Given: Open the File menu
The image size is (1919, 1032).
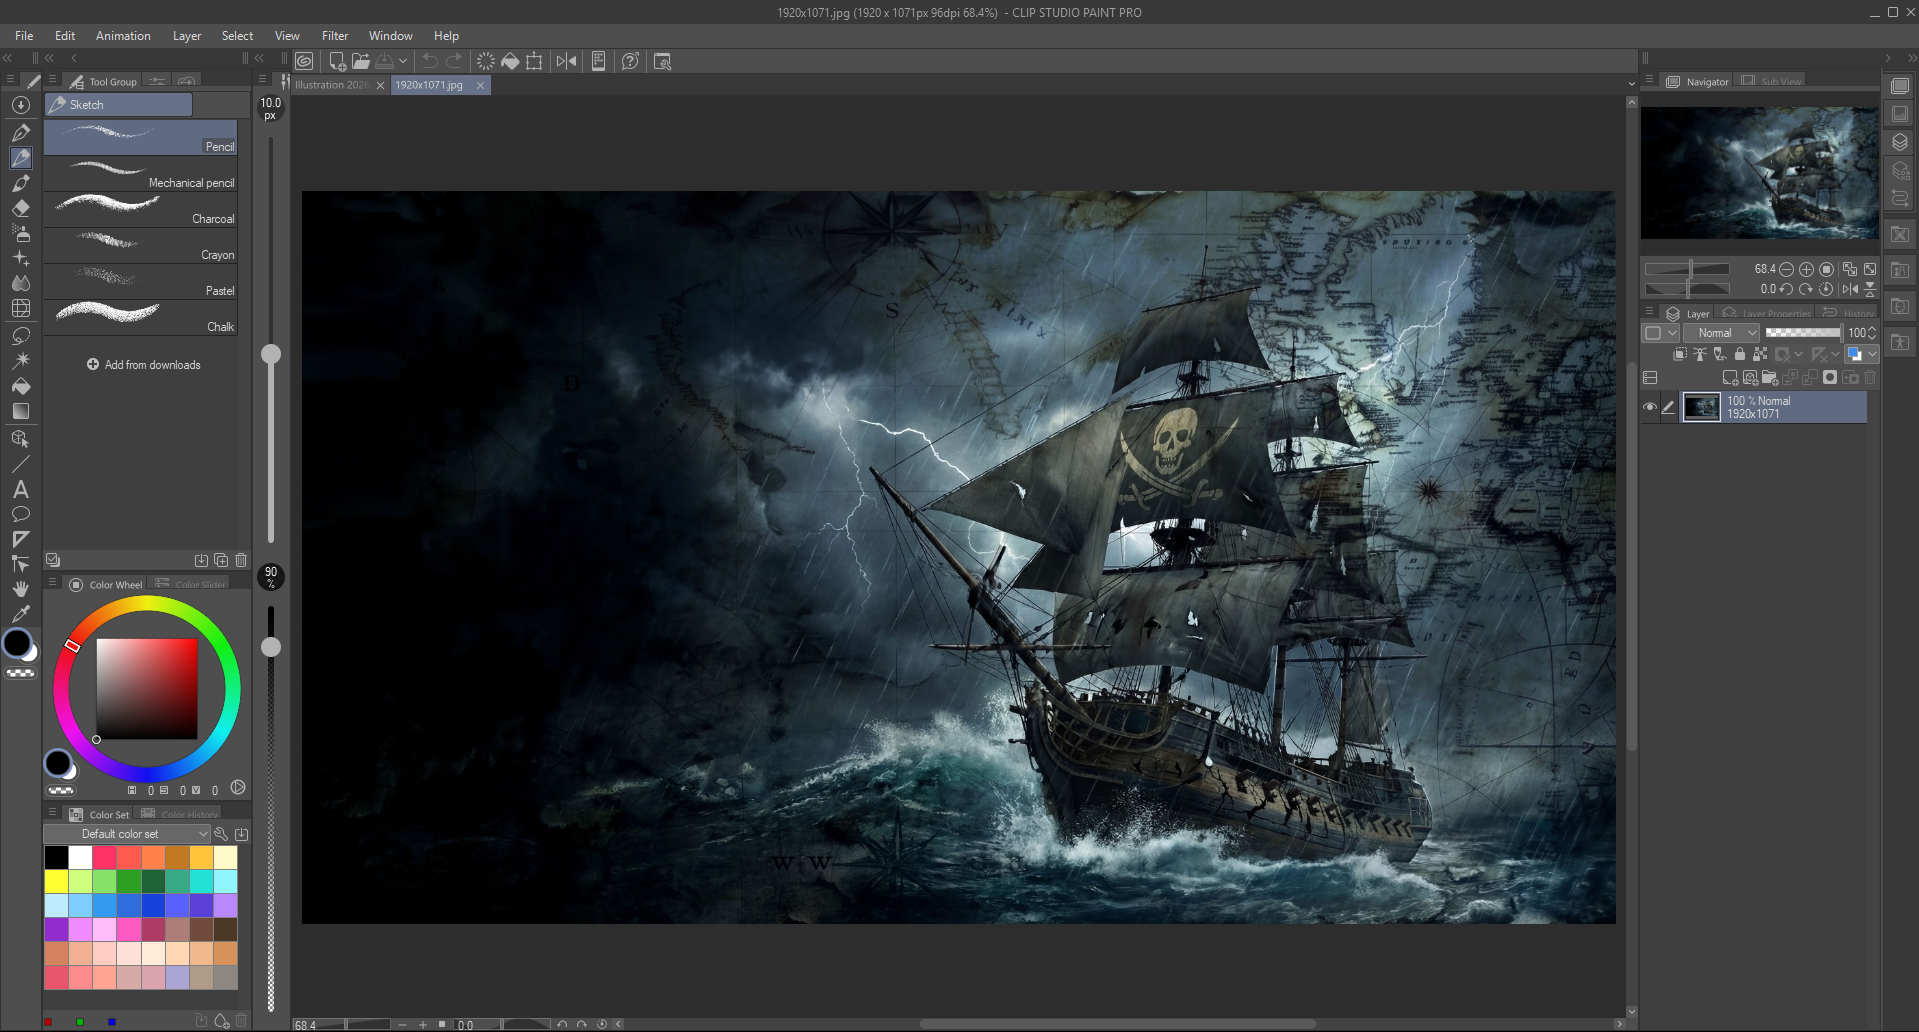Looking at the screenshot, I should click(24, 36).
